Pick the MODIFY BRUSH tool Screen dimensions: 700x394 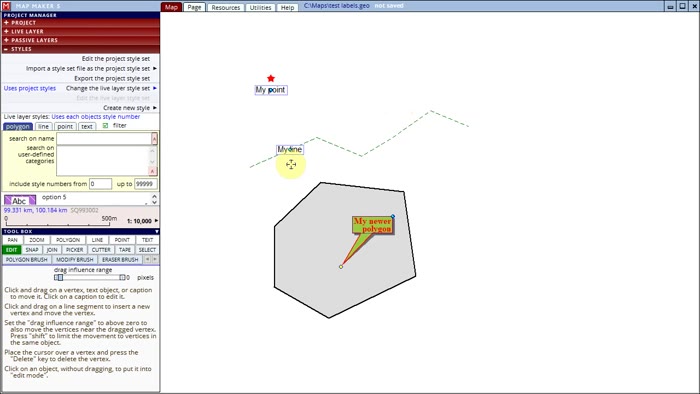click(75, 260)
